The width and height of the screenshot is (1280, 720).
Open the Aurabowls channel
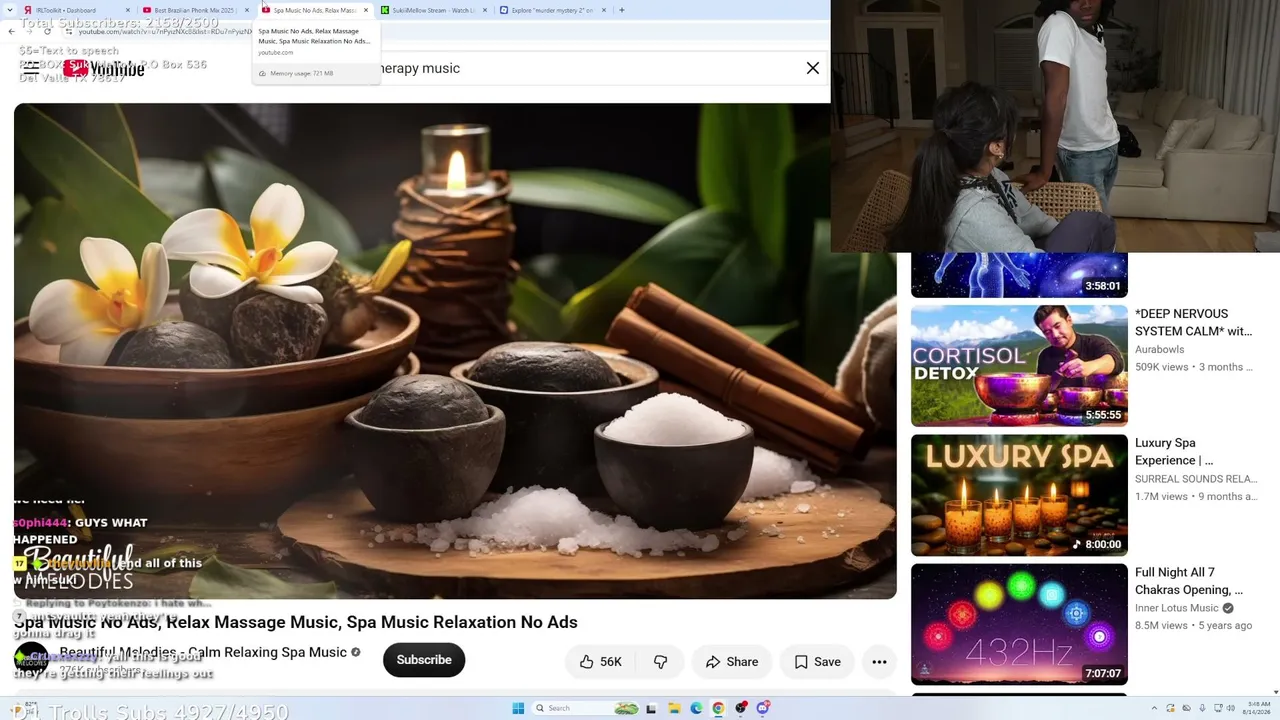tap(1159, 349)
